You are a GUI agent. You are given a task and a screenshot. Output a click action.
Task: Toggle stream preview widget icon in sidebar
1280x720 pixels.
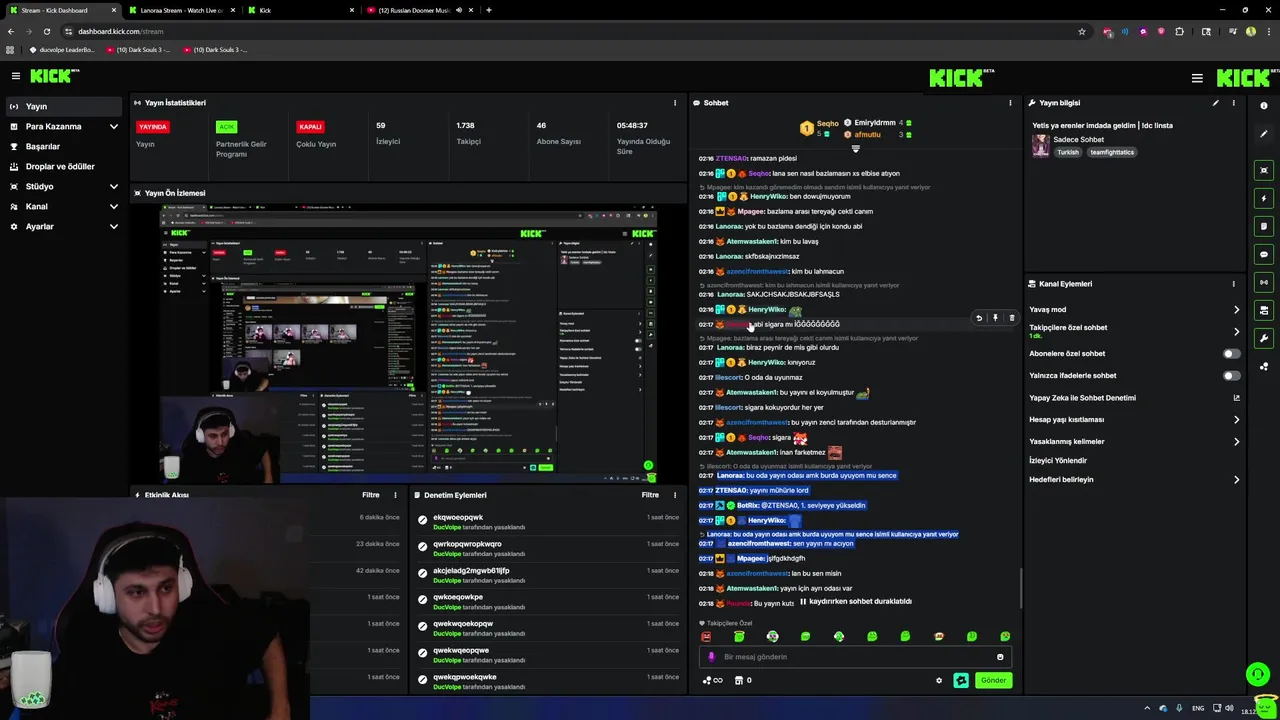(1264, 170)
